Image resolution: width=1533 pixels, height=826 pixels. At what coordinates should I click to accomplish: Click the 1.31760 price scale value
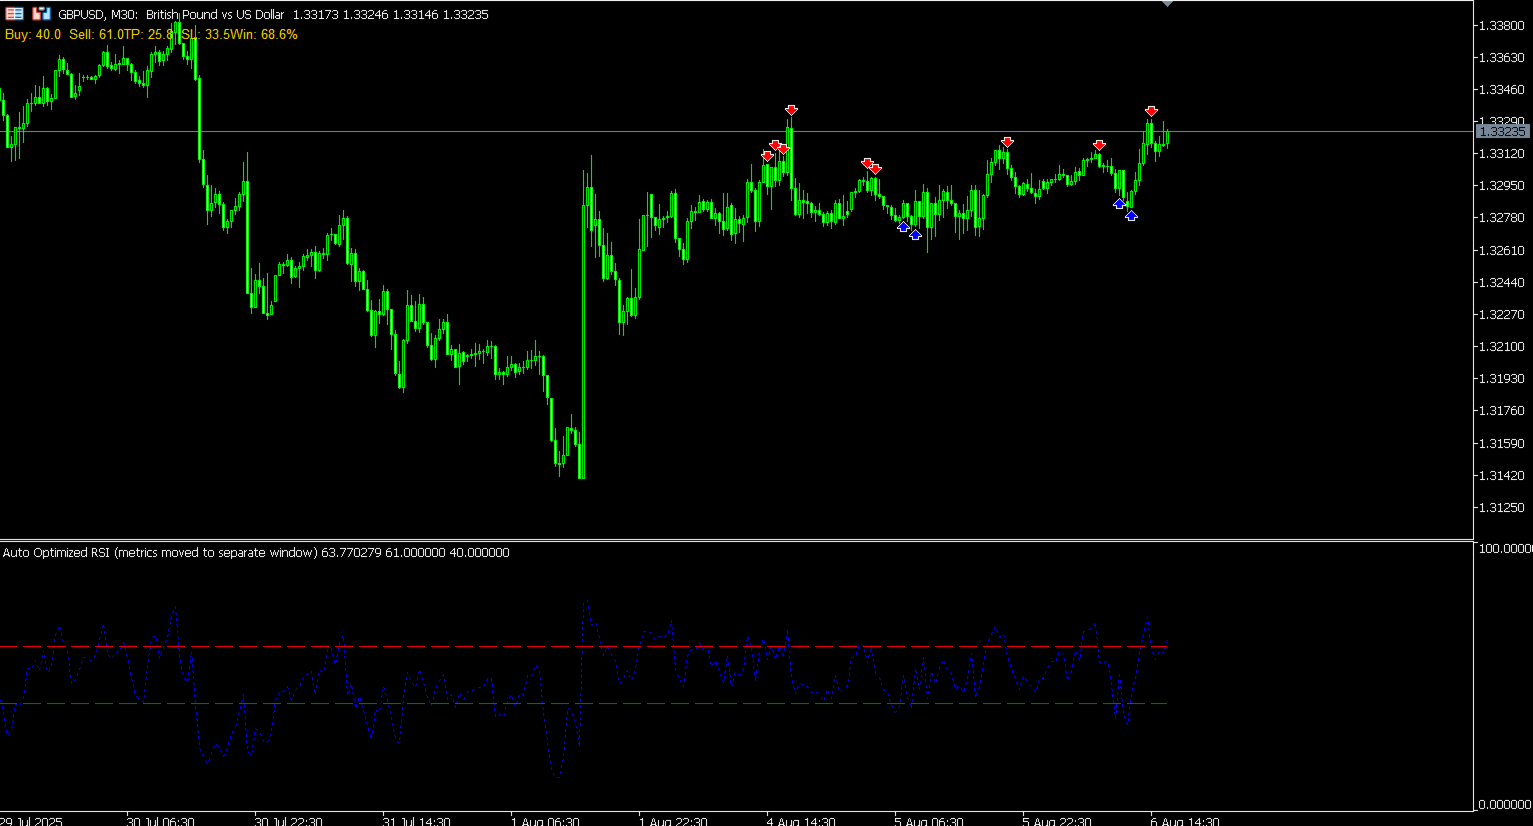point(1501,410)
